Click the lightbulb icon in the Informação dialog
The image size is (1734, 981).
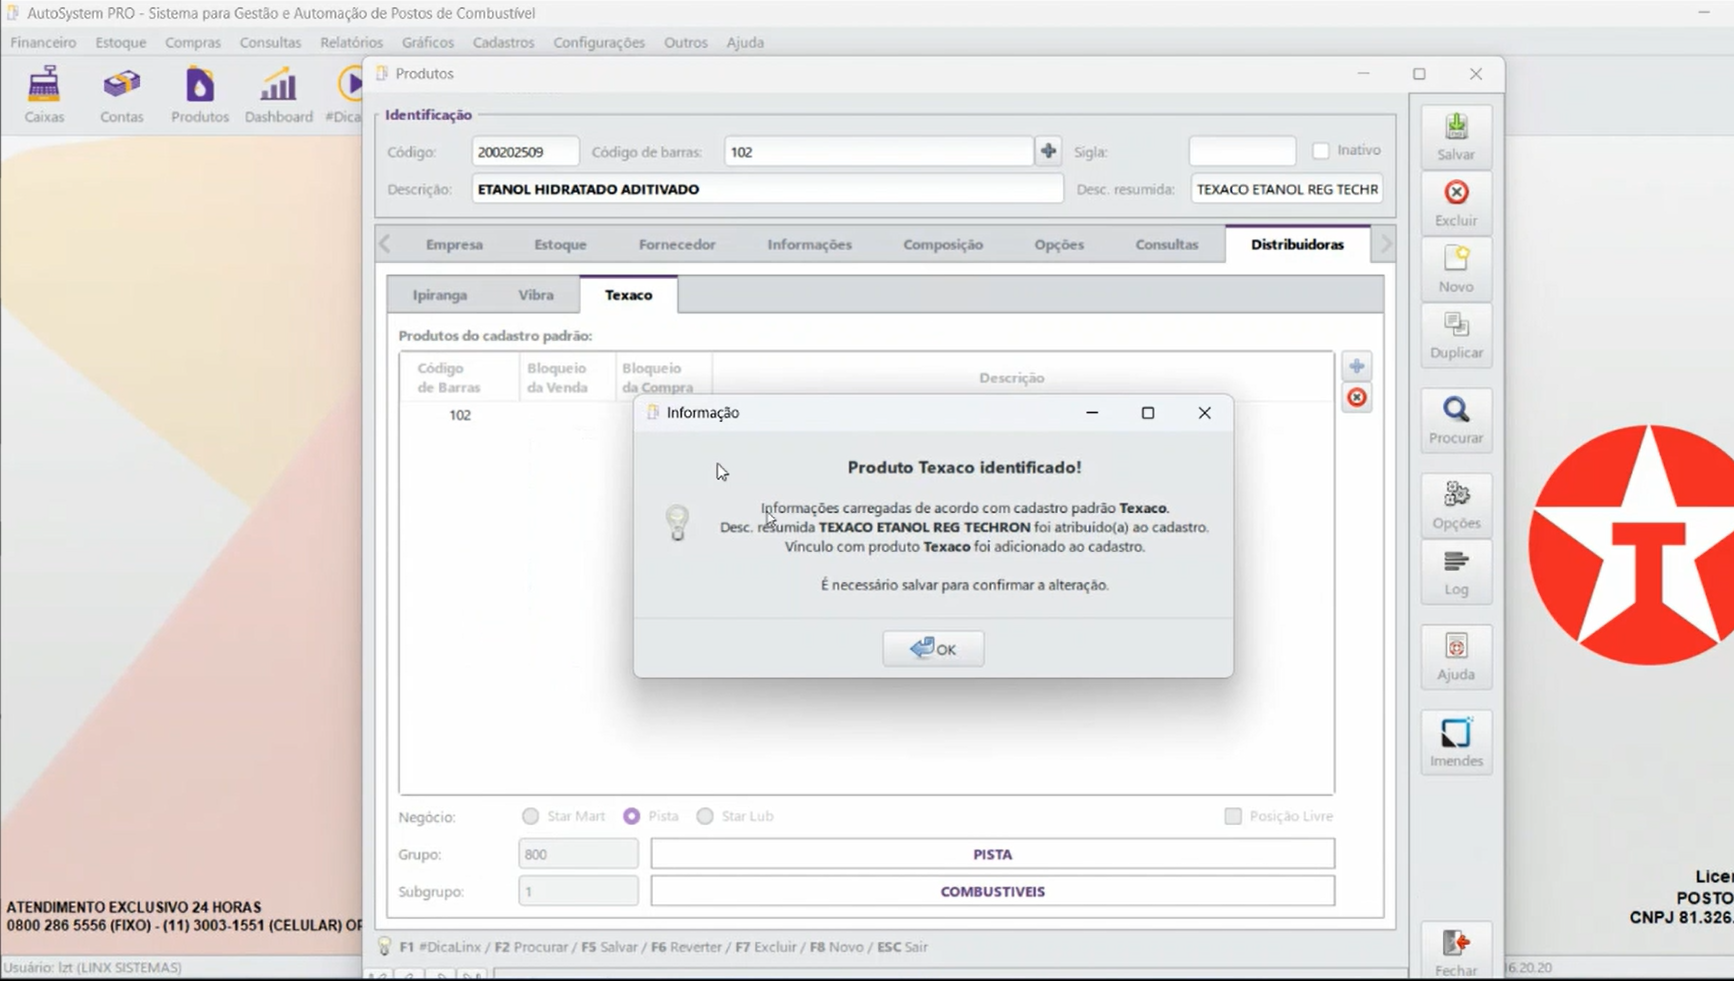677,522
